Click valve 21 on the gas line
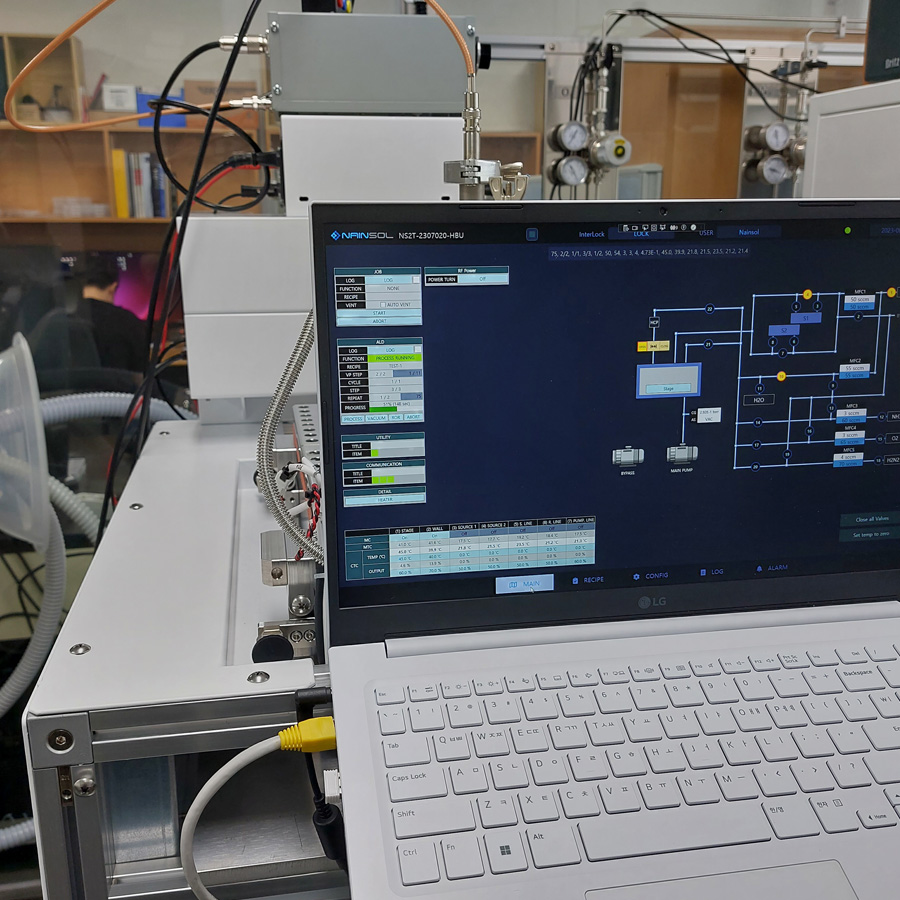 709,344
